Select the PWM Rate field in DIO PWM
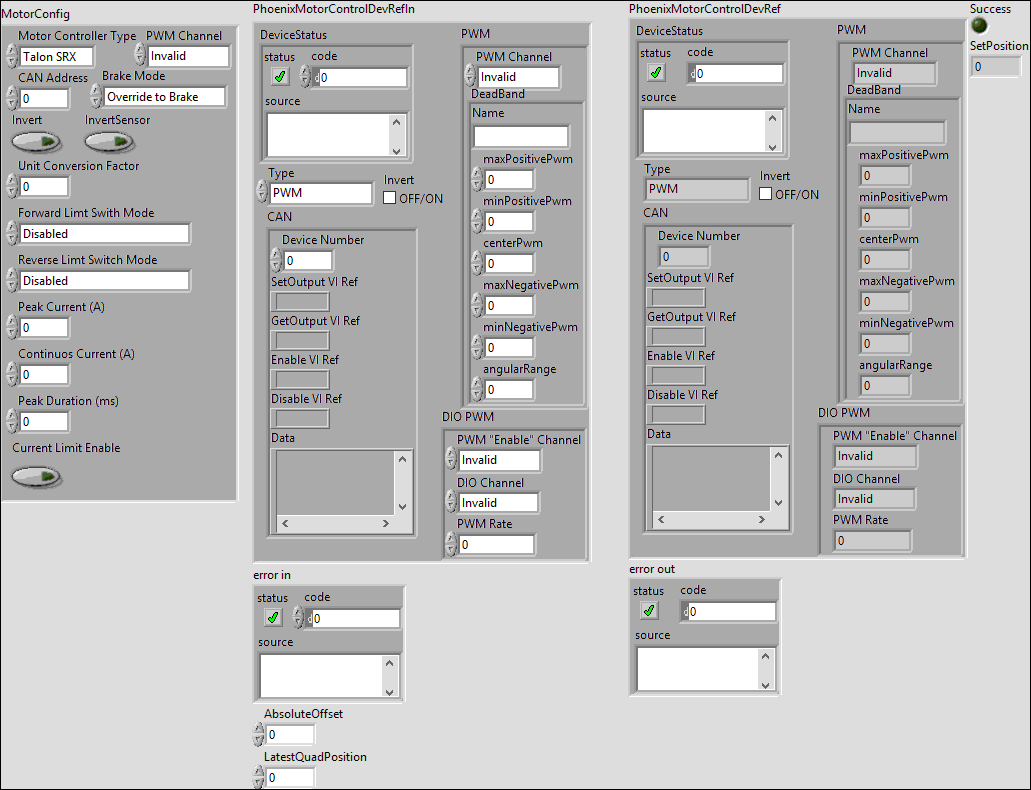This screenshot has width=1031, height=790. pyautogui.click(x=496, y=545)
